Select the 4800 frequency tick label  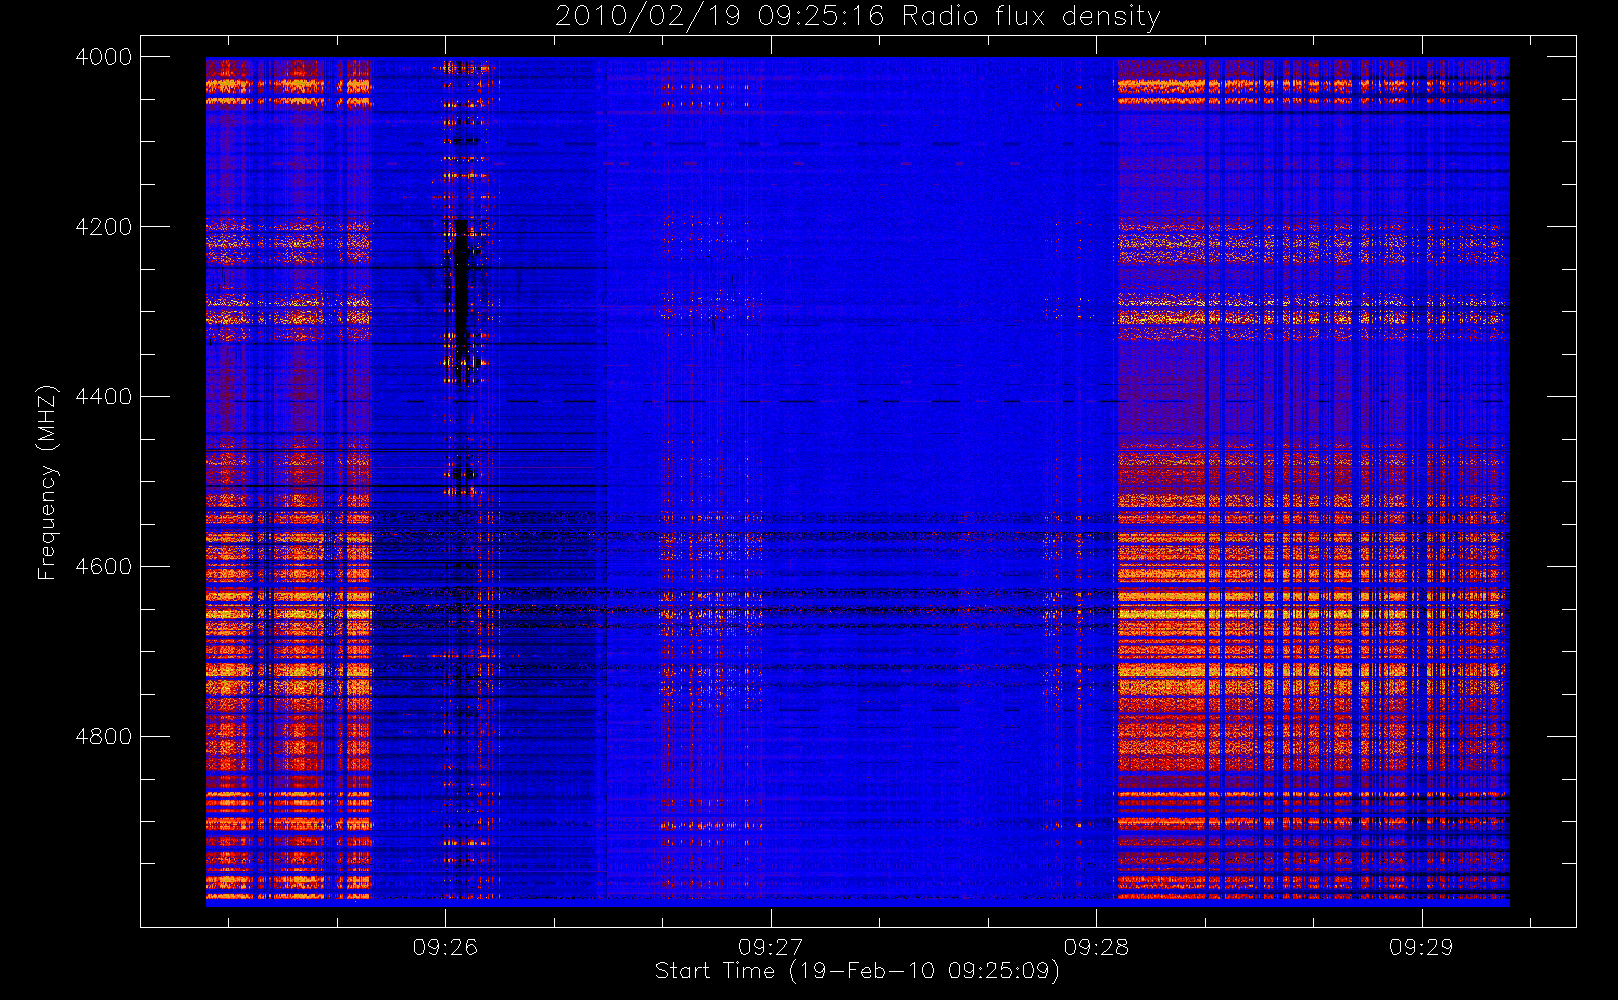coord(104,737)
